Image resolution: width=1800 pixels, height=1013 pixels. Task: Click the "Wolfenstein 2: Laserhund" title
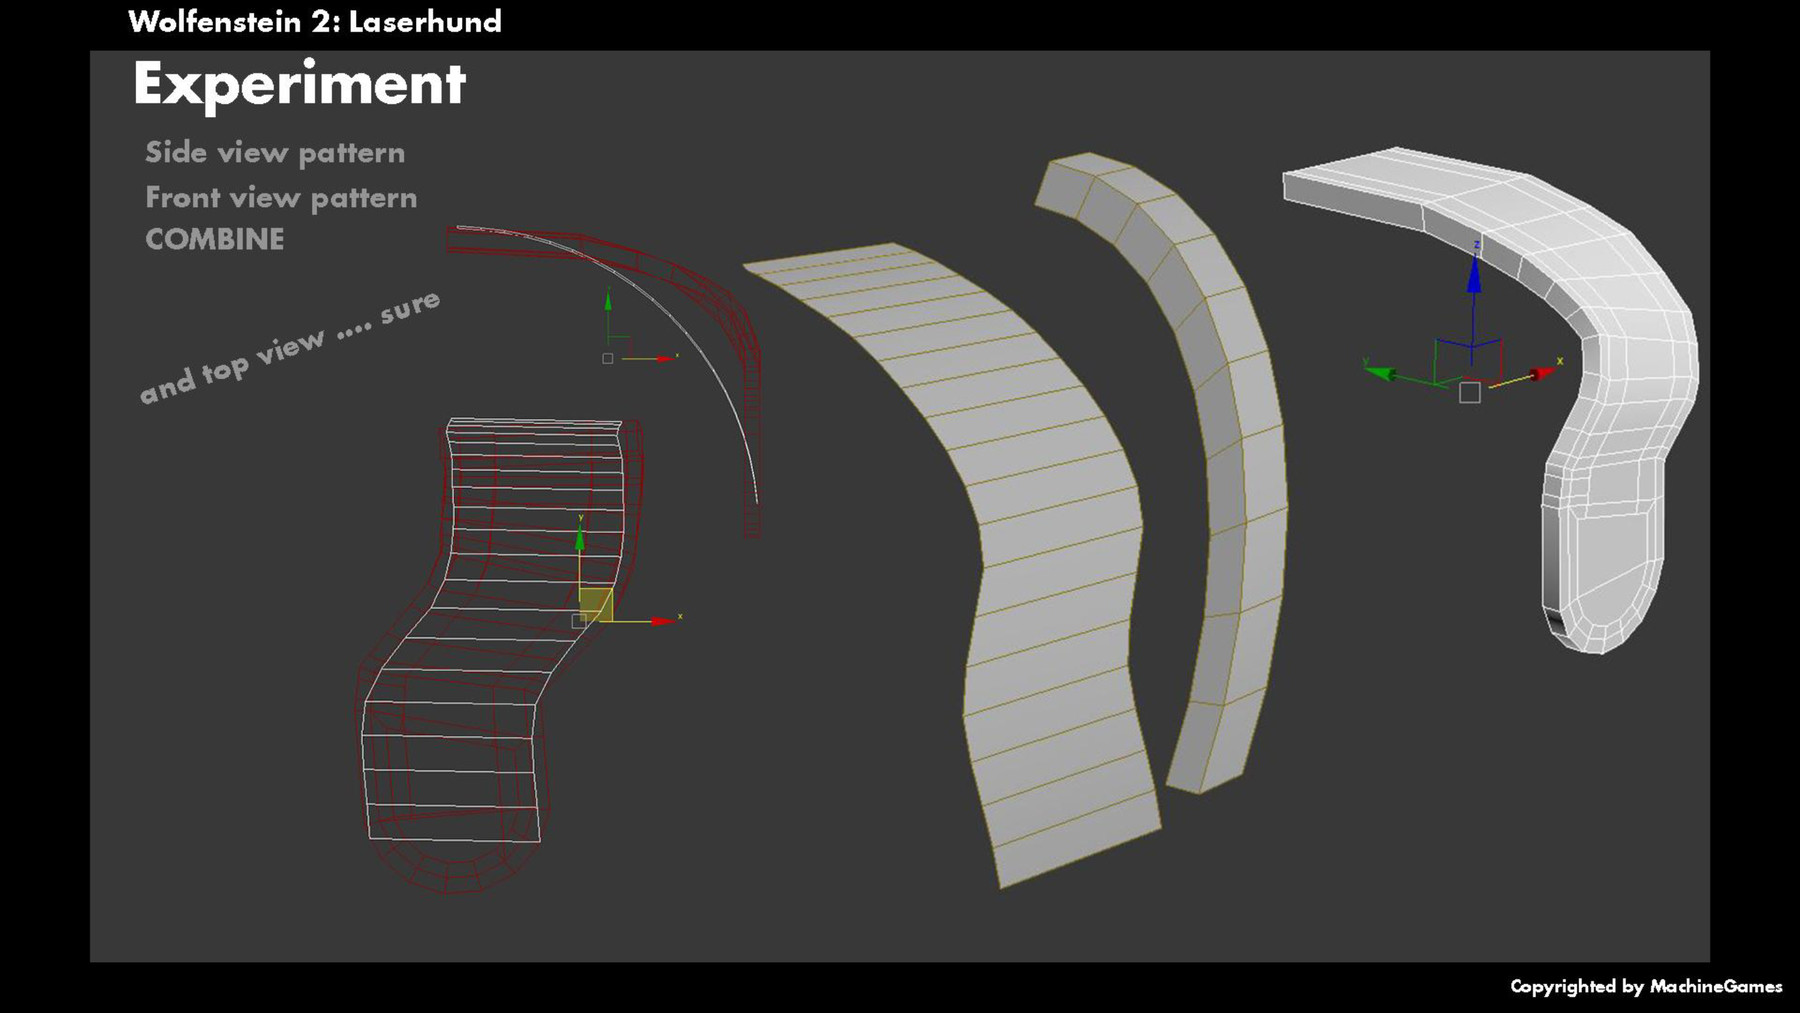click(315, 21)
